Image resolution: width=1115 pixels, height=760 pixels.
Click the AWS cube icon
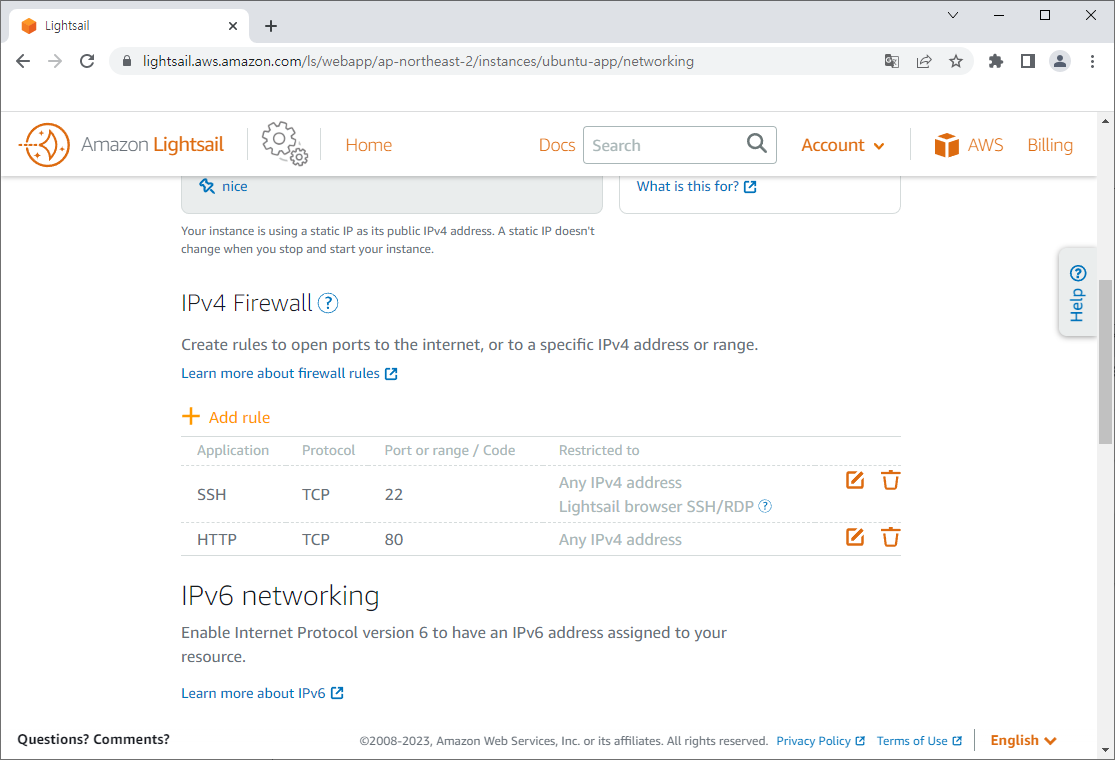click(x=947, y=144)
